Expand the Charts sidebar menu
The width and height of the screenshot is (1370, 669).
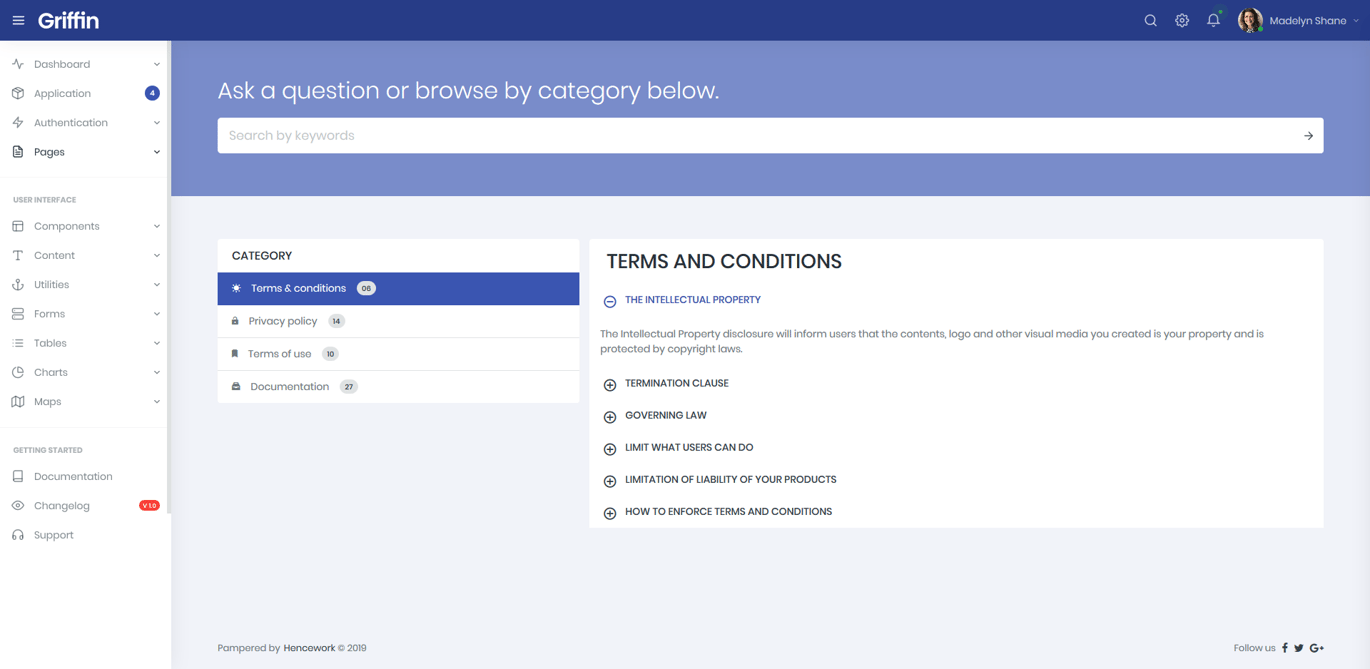click(x=85, y=372)
